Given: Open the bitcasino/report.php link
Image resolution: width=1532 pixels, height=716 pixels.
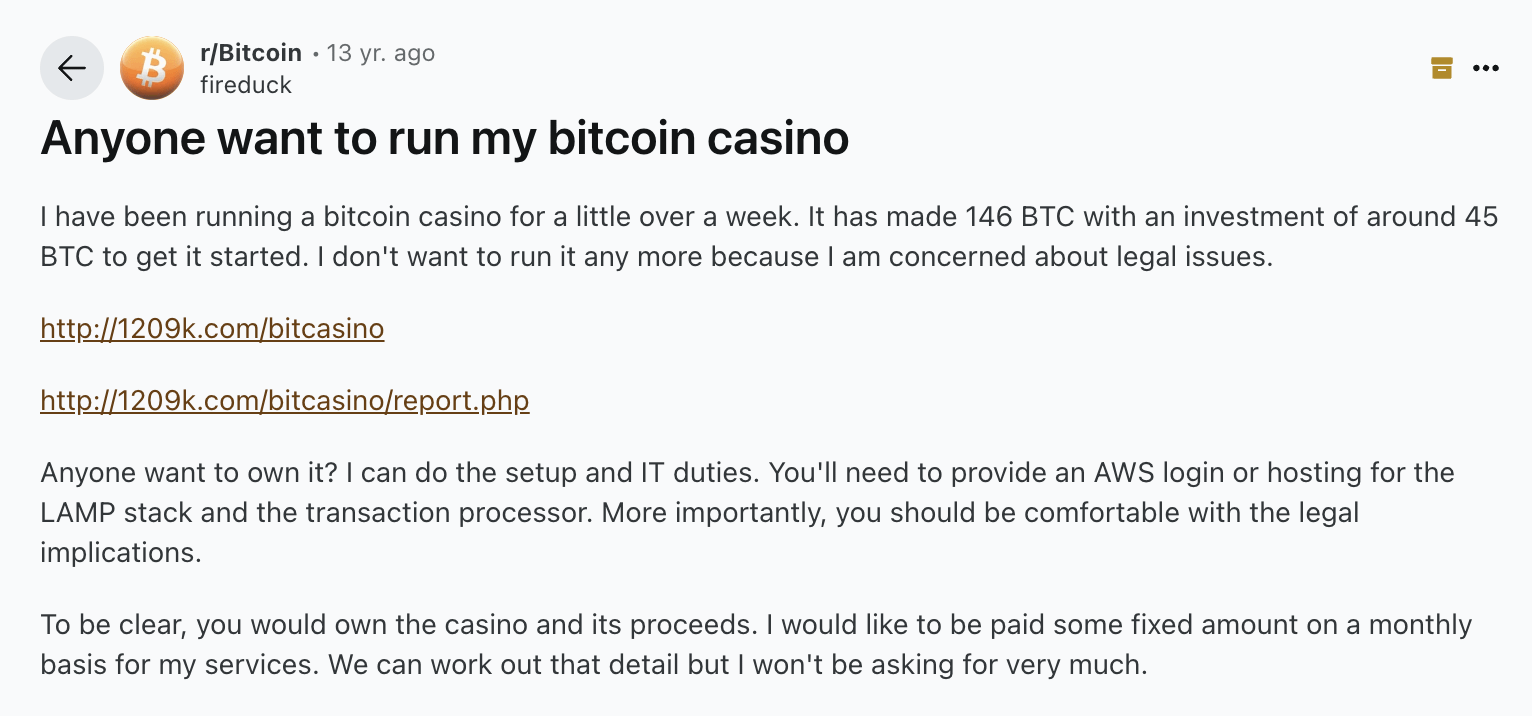Looking at the screenshot, I should coord(284,400).
